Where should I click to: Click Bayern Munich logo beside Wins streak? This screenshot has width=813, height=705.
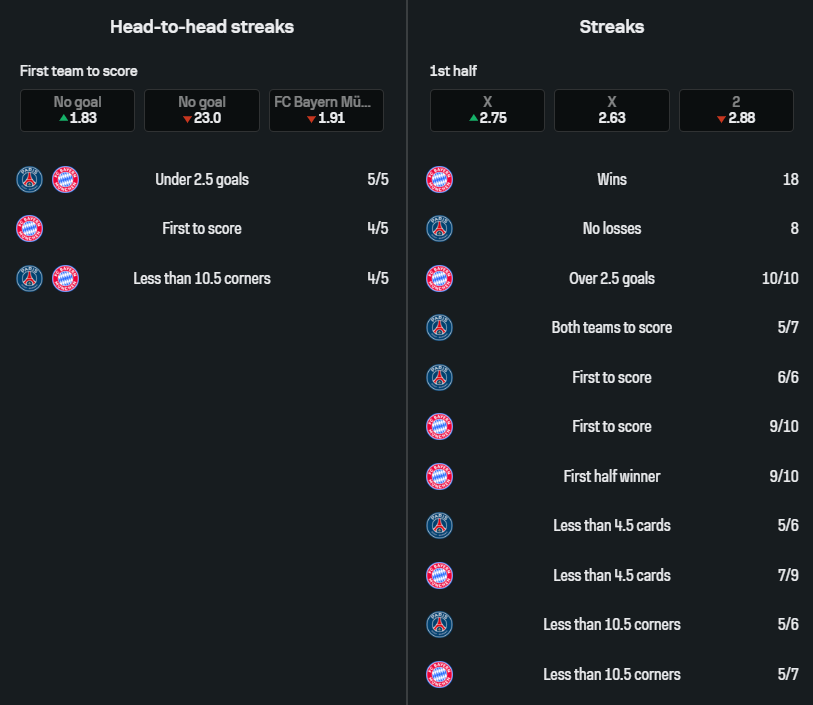(x=439, y=179)
